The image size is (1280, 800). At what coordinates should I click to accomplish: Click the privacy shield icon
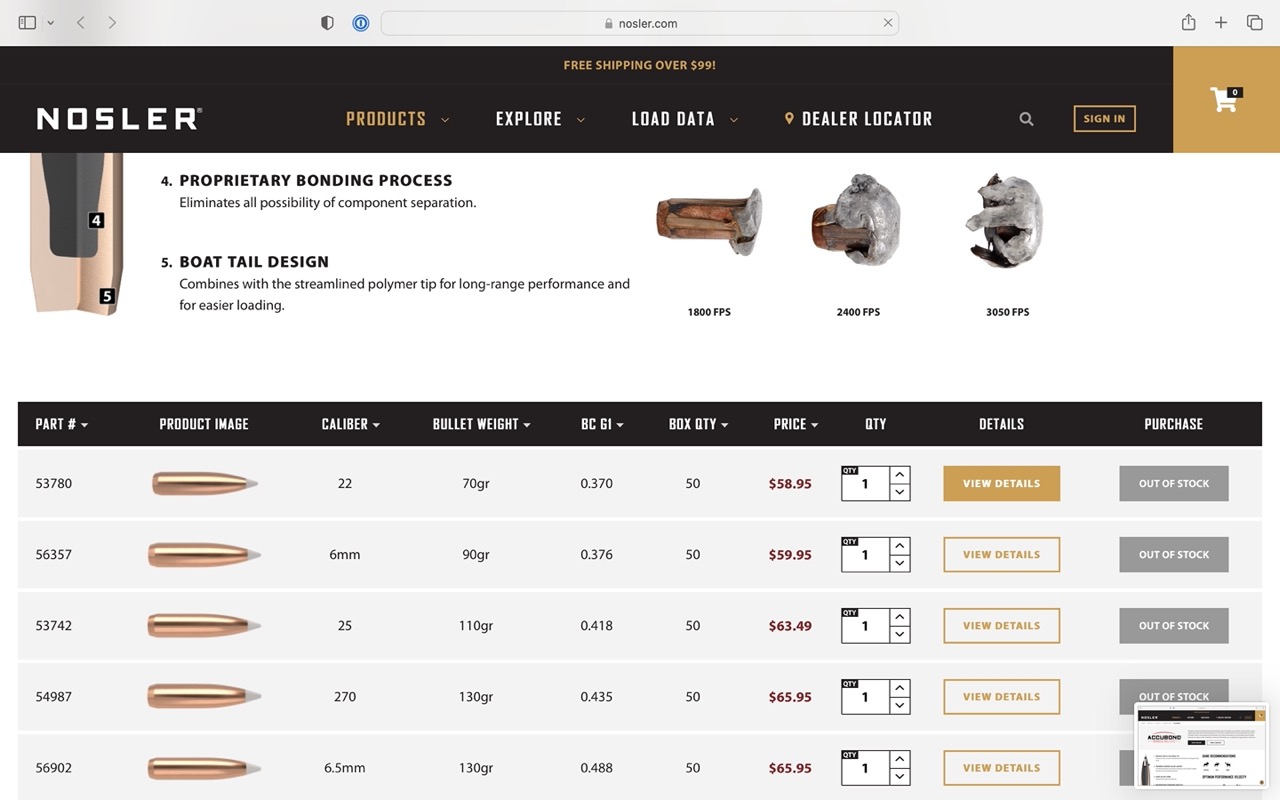pyautogui.click(x=327, y=23)
